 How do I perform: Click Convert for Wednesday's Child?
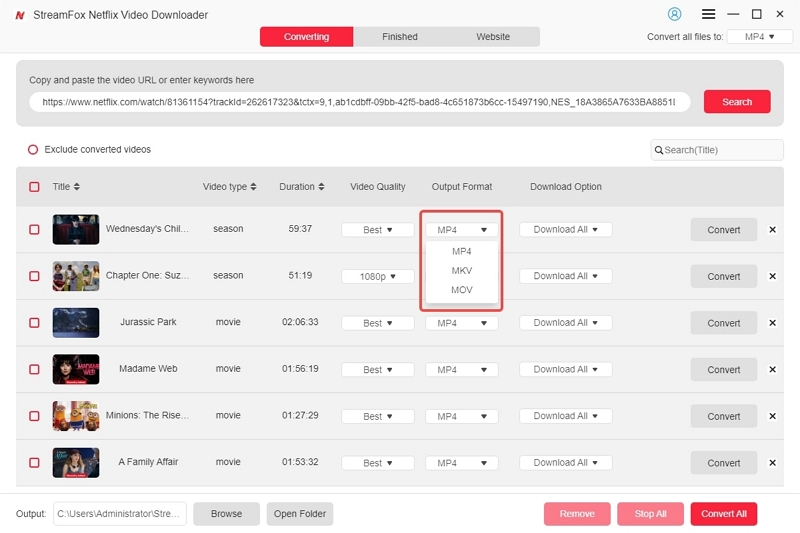tap(723, 230)
